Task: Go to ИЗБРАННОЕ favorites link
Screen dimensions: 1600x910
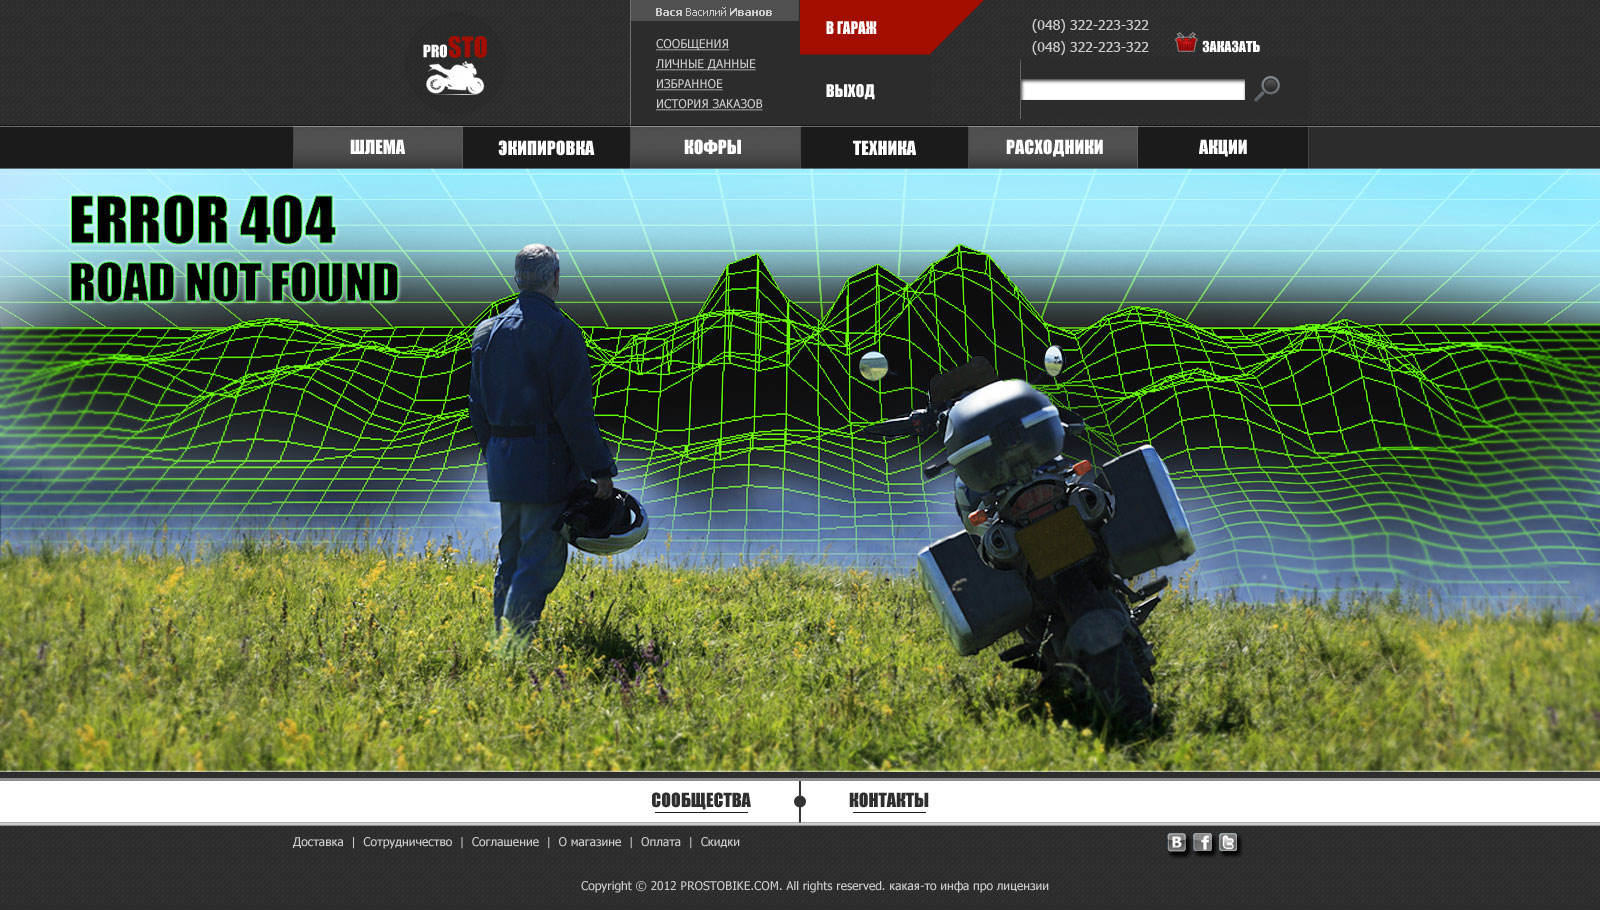Action: click(689, 84)
